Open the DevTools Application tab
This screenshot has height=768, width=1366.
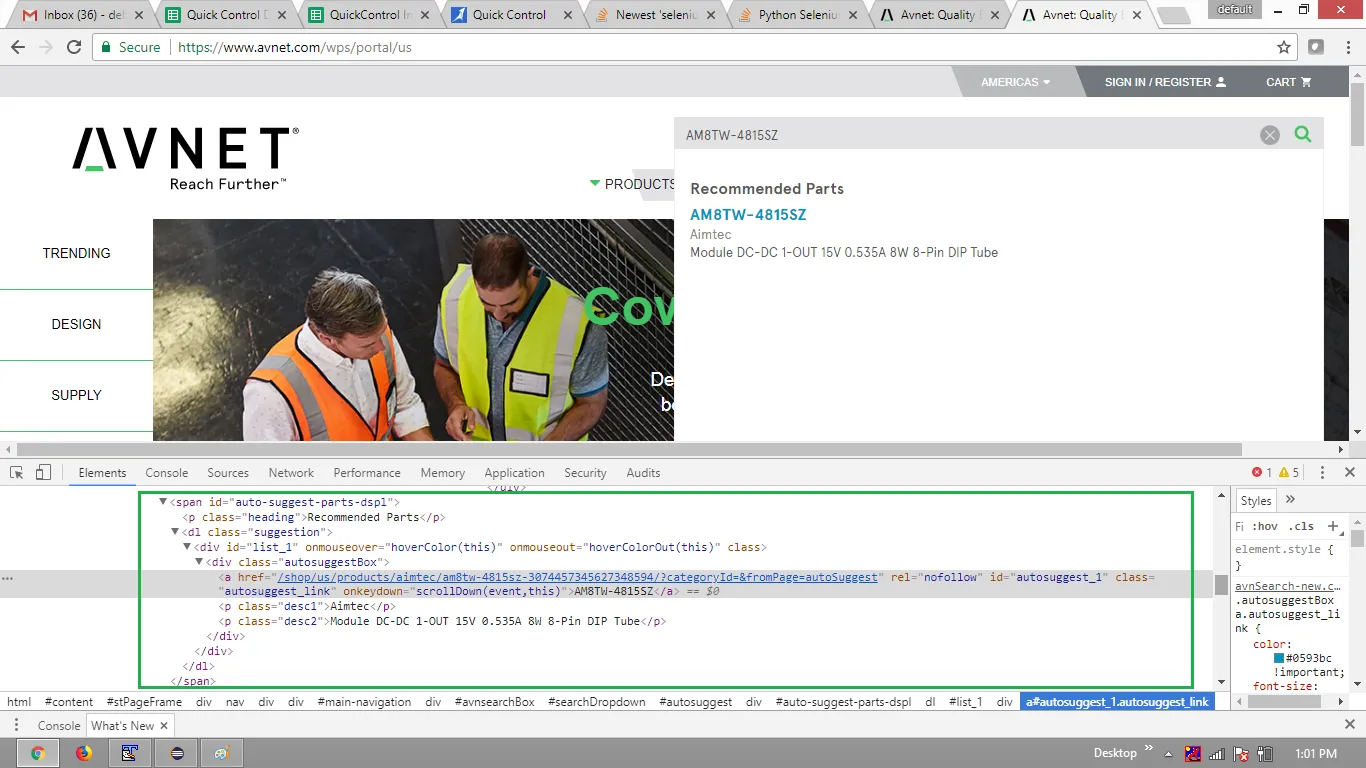(514, 473)
